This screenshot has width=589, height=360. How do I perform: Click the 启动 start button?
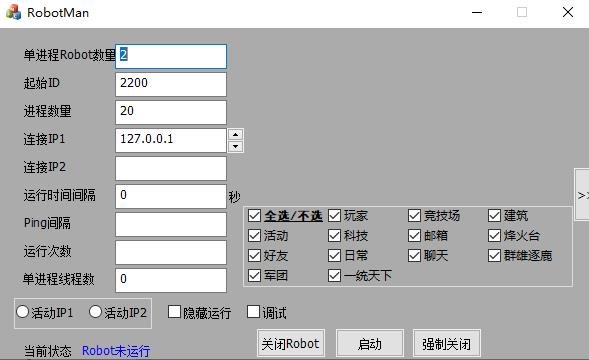(x=370, y=343)
